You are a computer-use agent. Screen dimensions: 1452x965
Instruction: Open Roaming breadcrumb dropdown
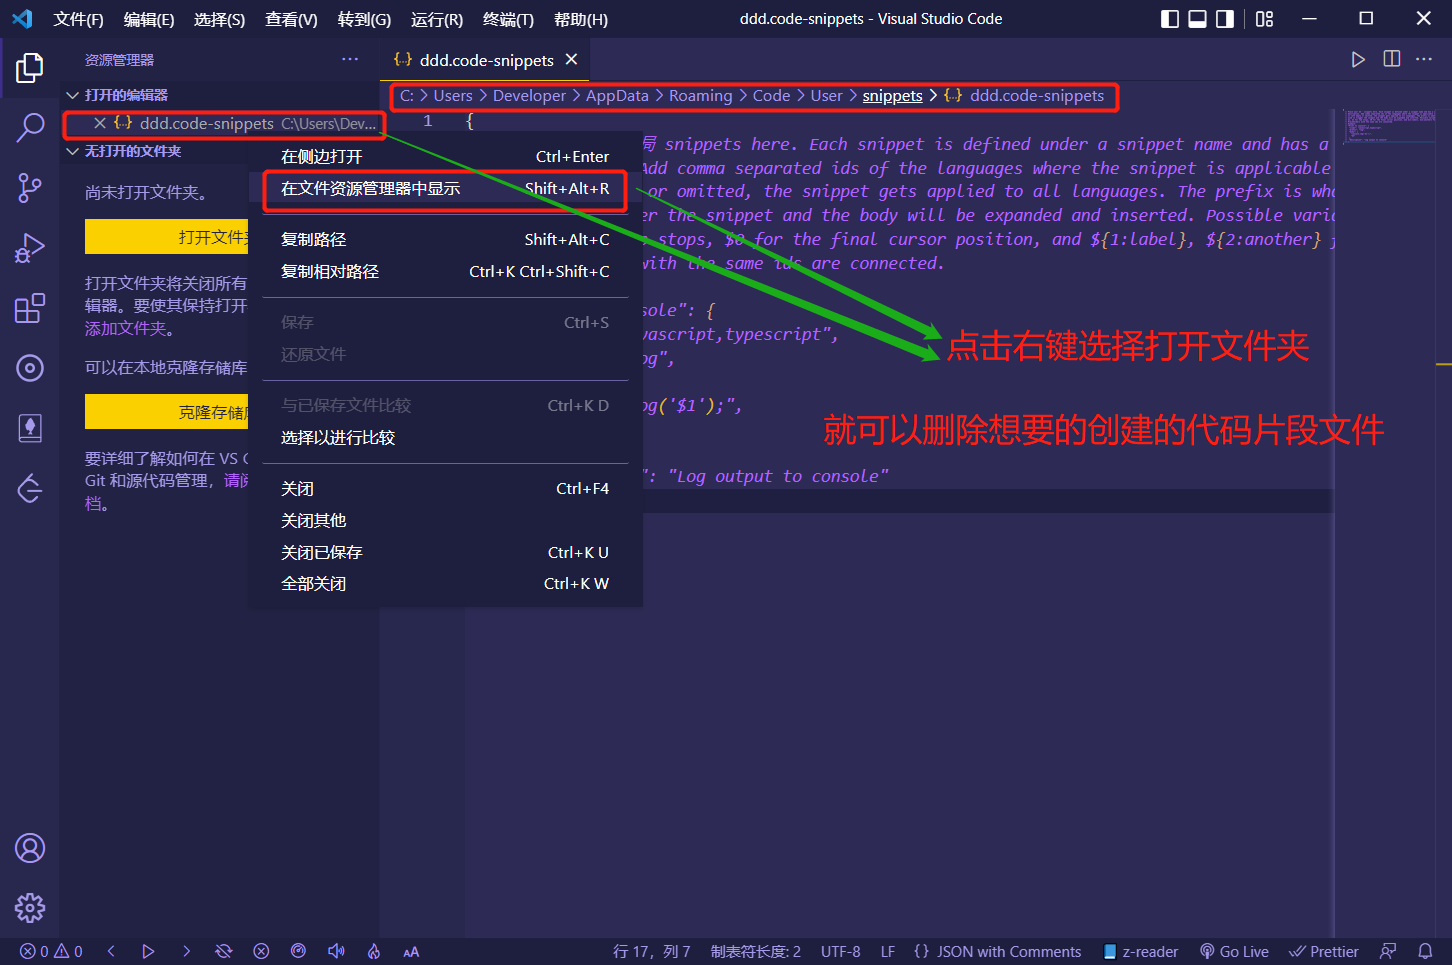700,96
